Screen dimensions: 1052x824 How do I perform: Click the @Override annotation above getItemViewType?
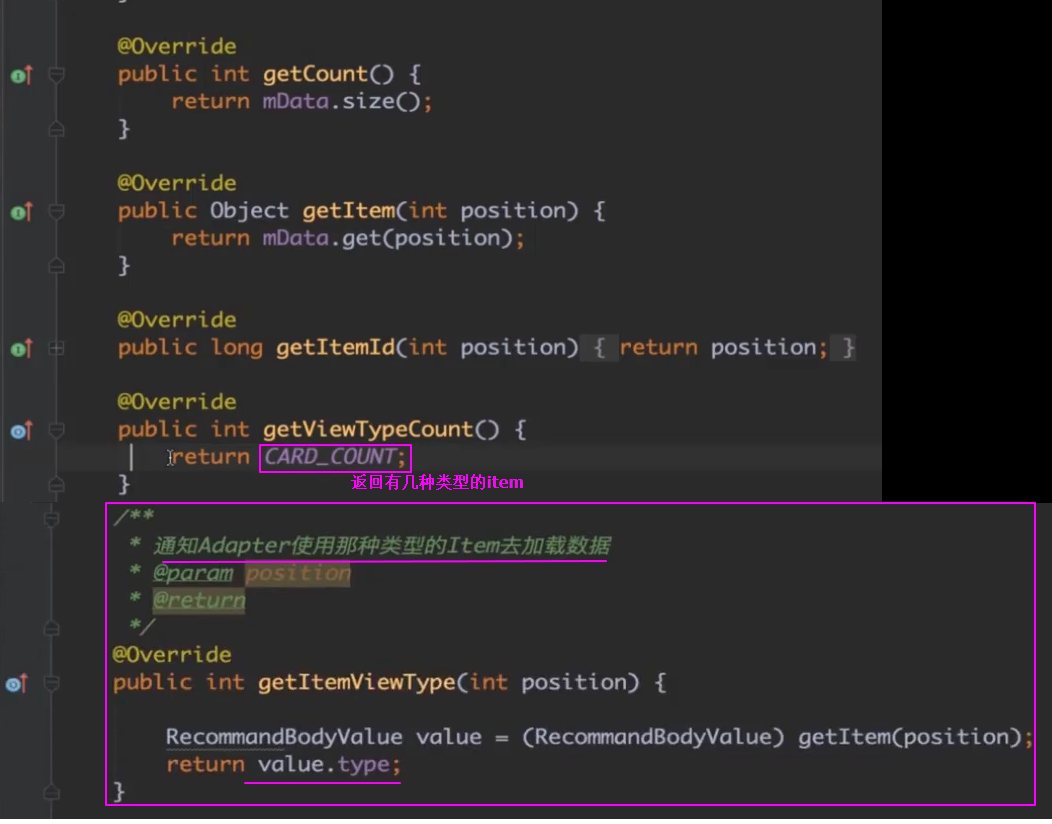172,654
